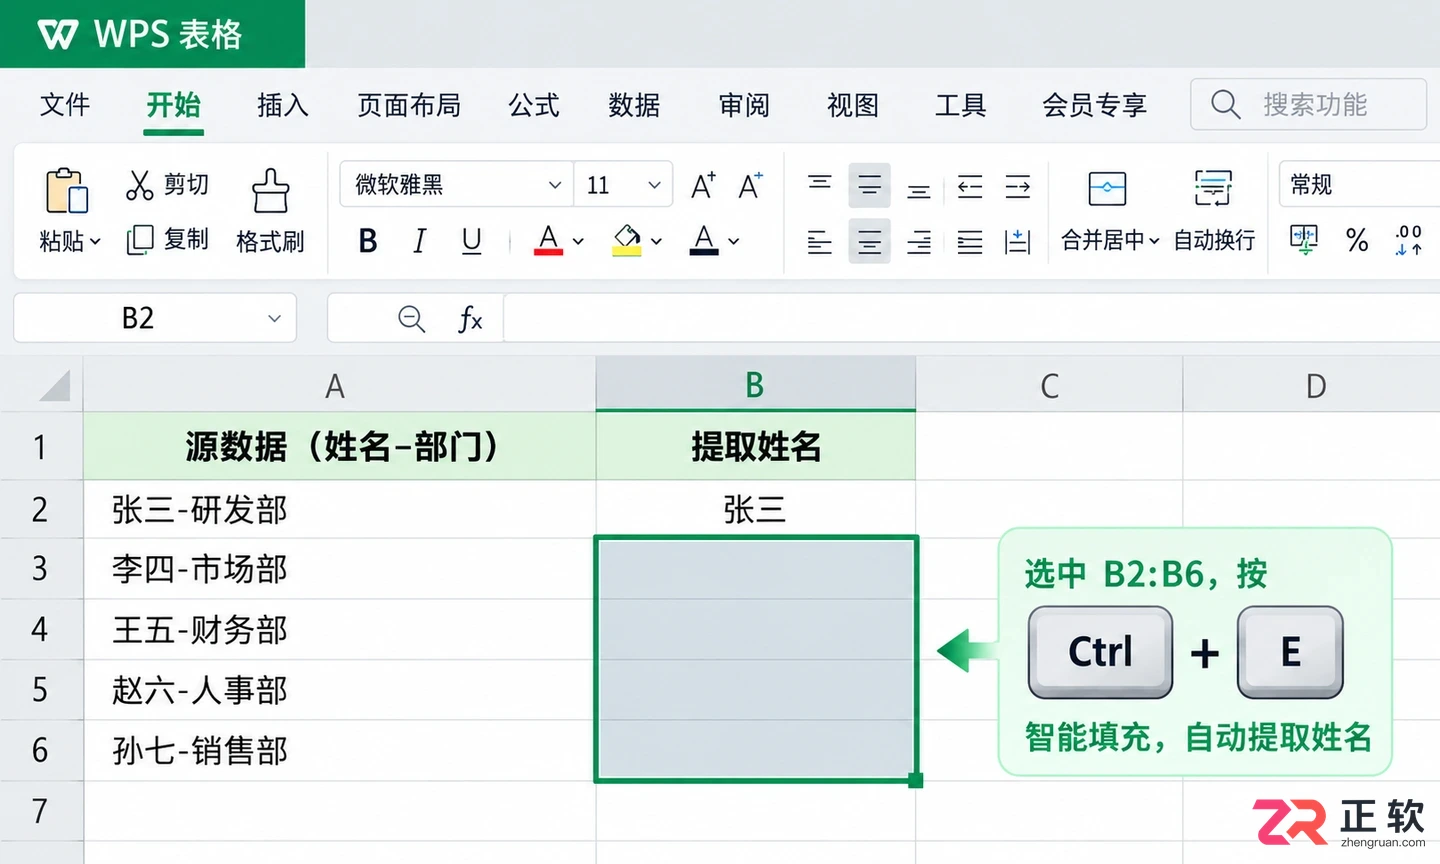Select the 会员专享 tab
Viewport: 1440px width, 864px height.
[1094, 105]
